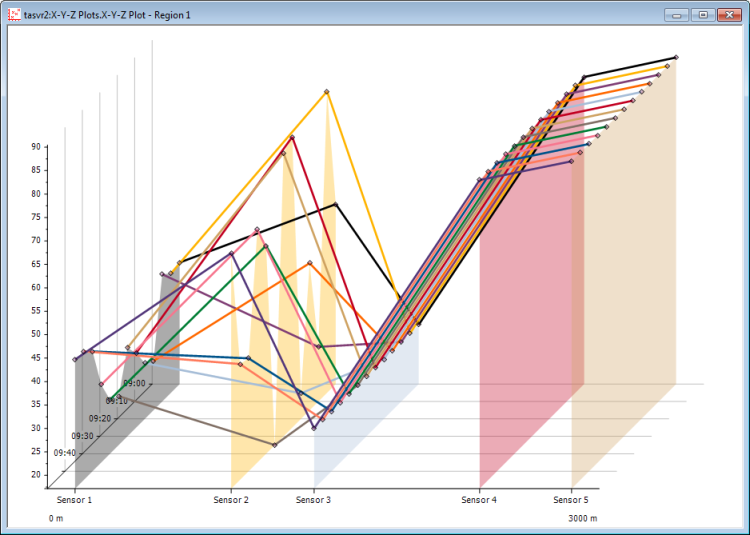Click the 09:10 time axis label
Image resolution: width=750 pixels, height=535 pixels.
(x=117, y=401)
